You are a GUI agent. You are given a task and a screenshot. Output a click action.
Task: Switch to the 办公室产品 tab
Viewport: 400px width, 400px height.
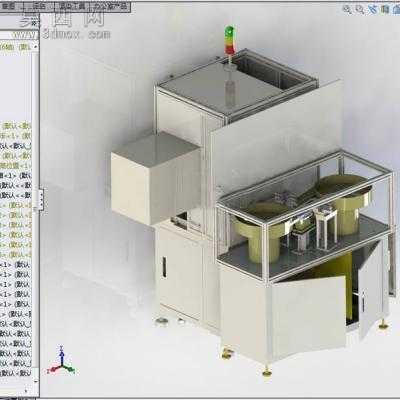point(110,7)
